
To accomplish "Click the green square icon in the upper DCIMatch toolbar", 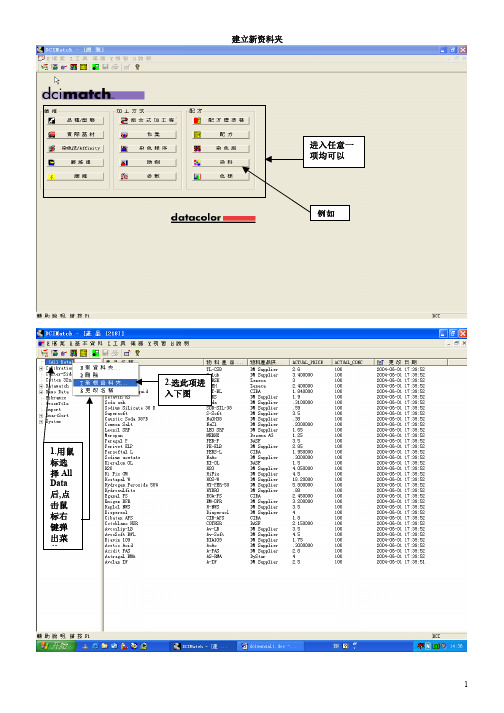I will (96, 67).
